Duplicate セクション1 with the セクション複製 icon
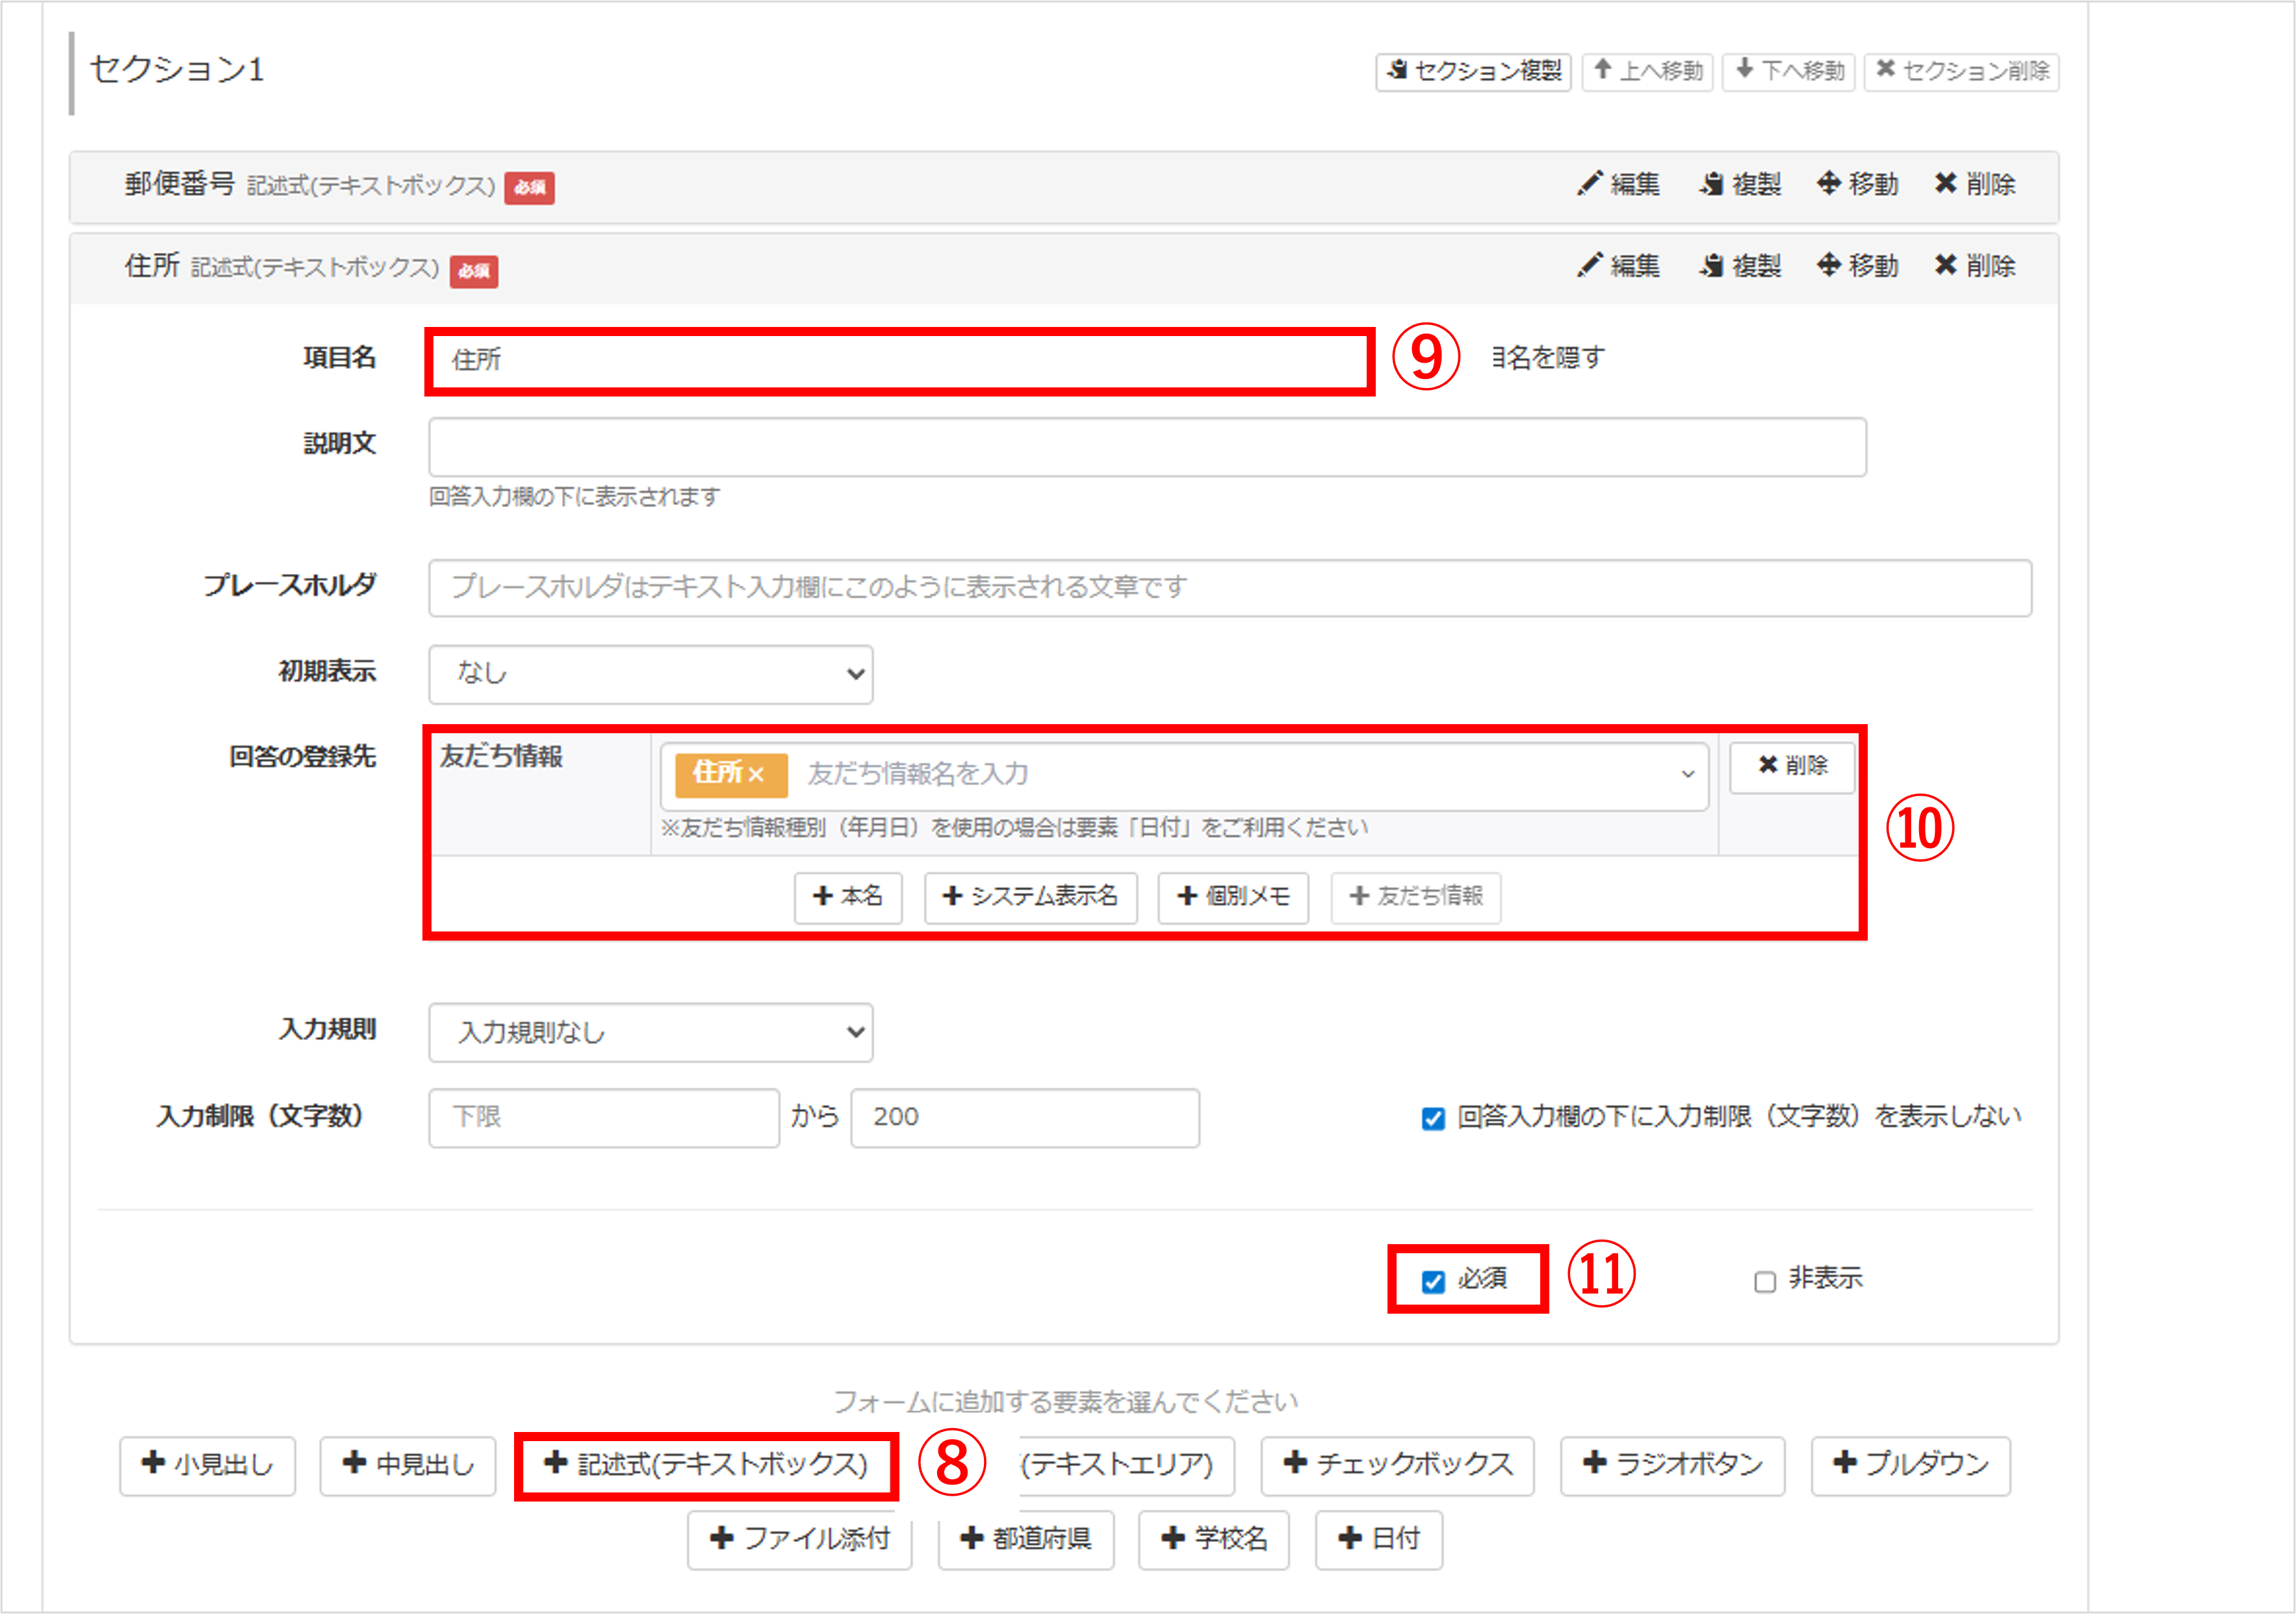 pyautogui.click(x=1473, y=71)
